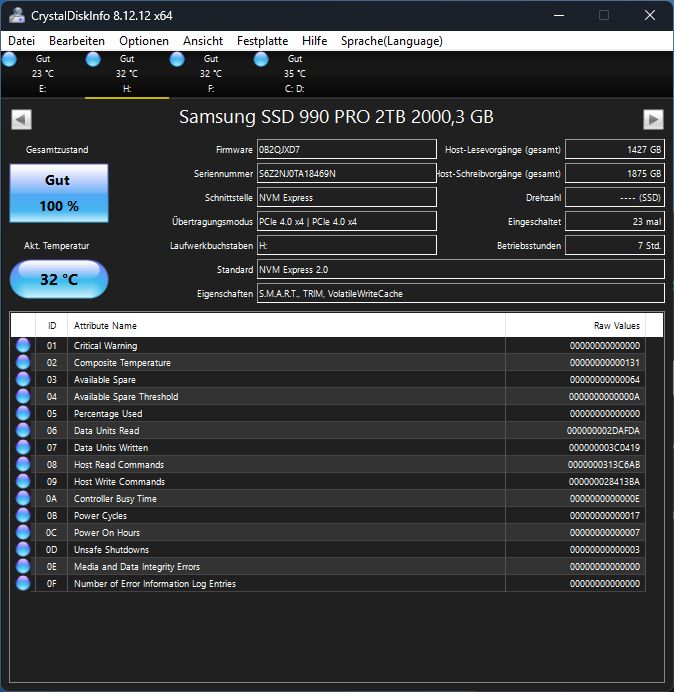The width and height of the screenshot is (674, 692).
Task: Open the Datei menu
Action: tap(21, 41)
